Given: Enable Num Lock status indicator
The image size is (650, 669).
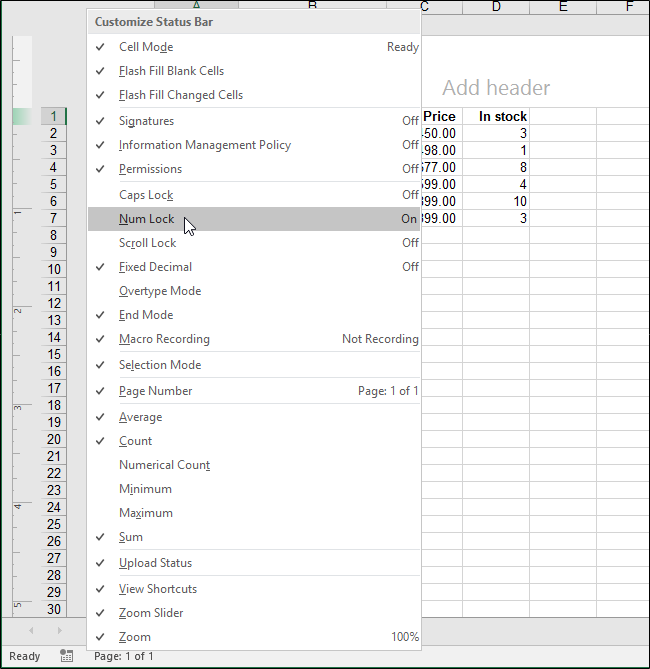Looking at the screenshot, I should click(146, 219).
